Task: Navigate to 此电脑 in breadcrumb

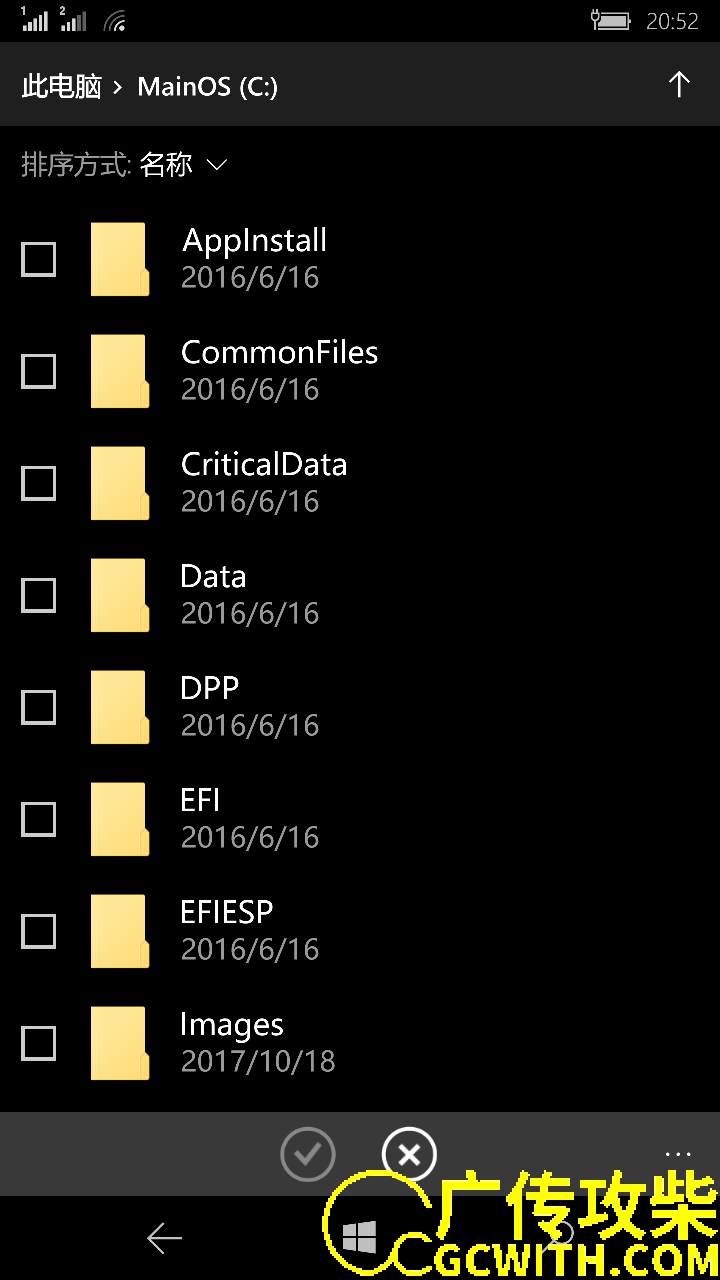Action: click(x=62, y=86)
